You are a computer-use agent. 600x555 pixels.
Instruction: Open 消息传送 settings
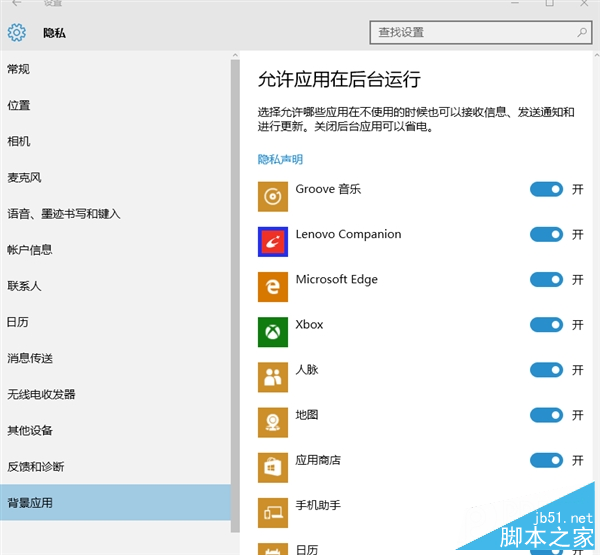tap(115, 358)
